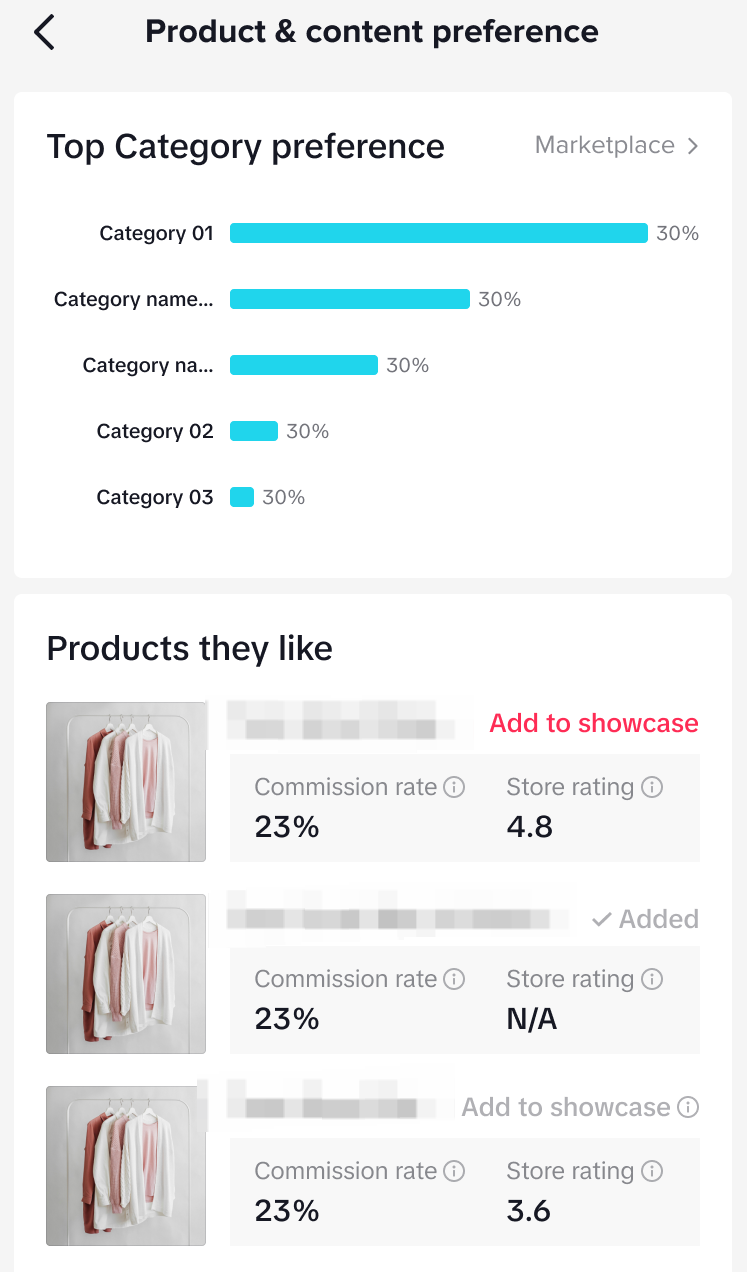Select the Category 01 bar
Screen dimensions: 747x1272
(438, 233)
